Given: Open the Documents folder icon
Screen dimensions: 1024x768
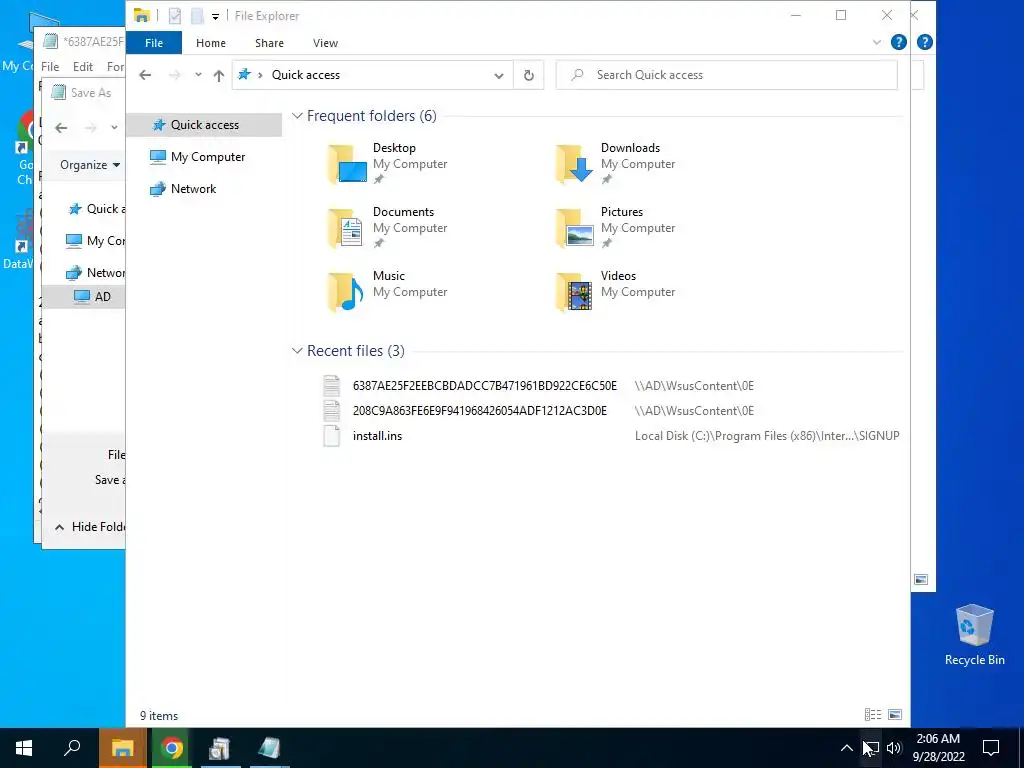Looking at the screenshot, I should [x=346, y=228].
